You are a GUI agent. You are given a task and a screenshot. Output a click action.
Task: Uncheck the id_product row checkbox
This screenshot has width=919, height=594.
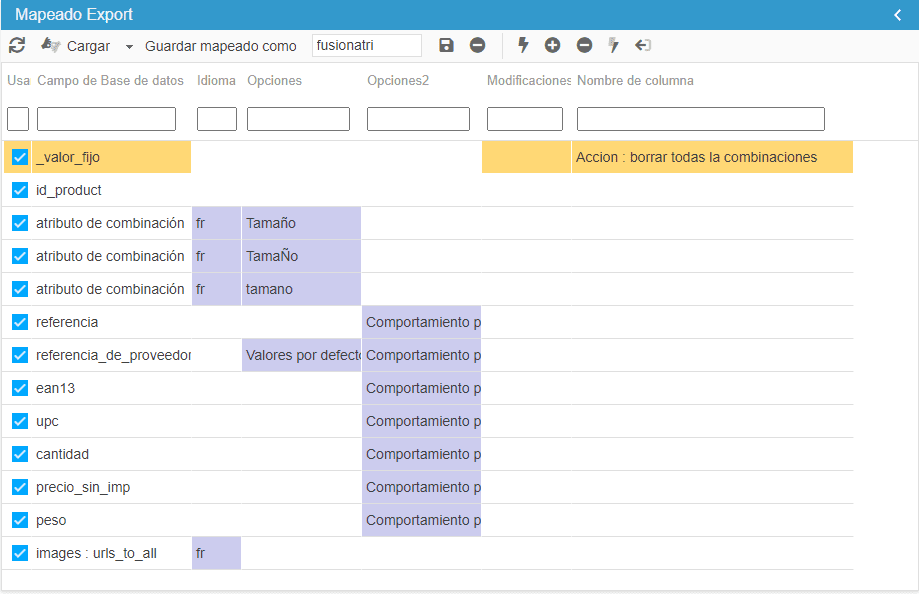pos(20,190)
